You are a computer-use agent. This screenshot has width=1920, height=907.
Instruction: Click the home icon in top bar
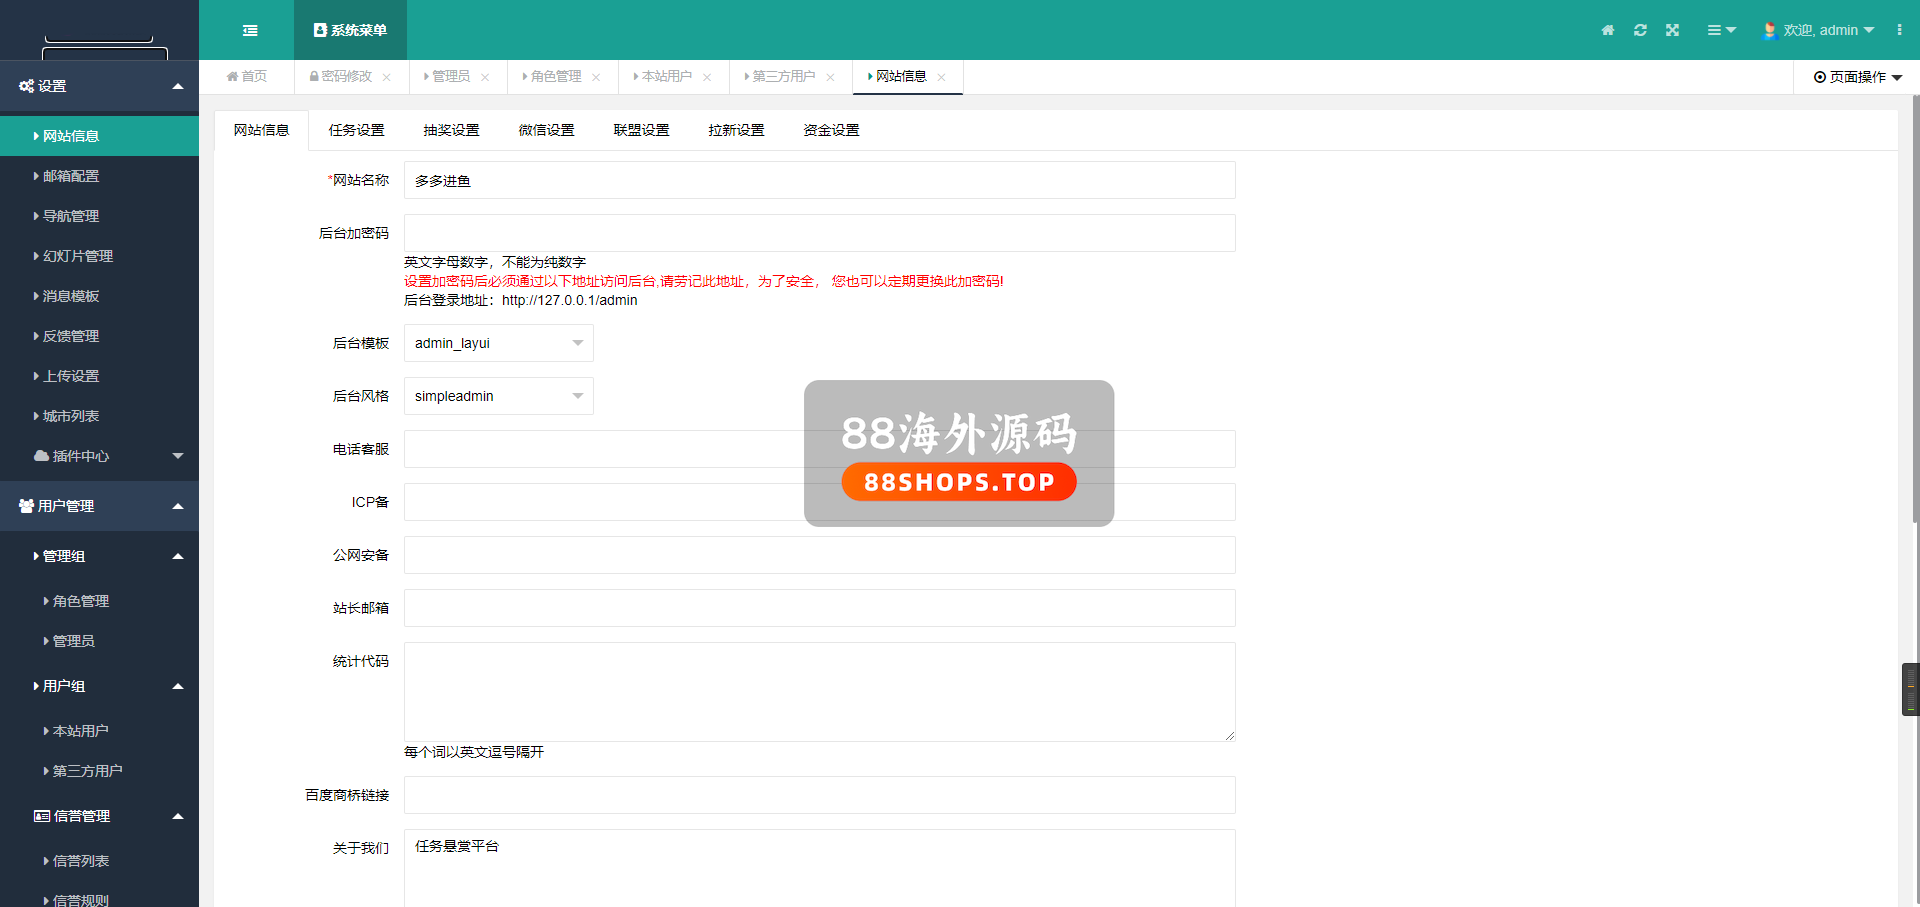coord(1608,30)
